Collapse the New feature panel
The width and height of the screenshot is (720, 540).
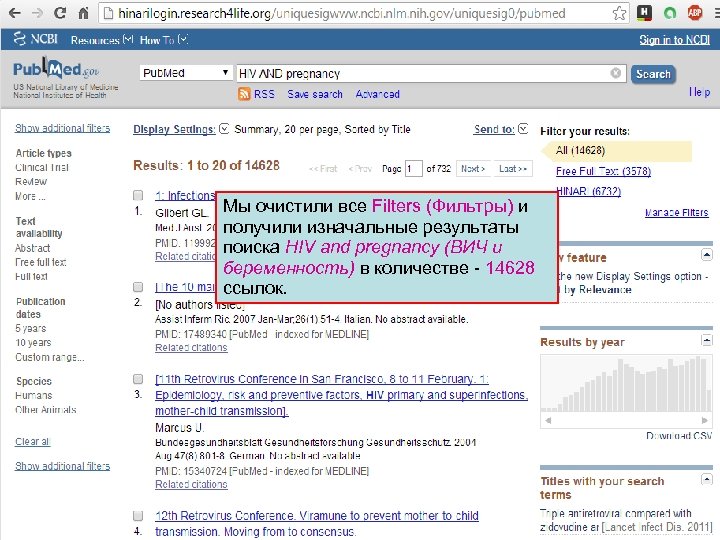click(707, 255)
